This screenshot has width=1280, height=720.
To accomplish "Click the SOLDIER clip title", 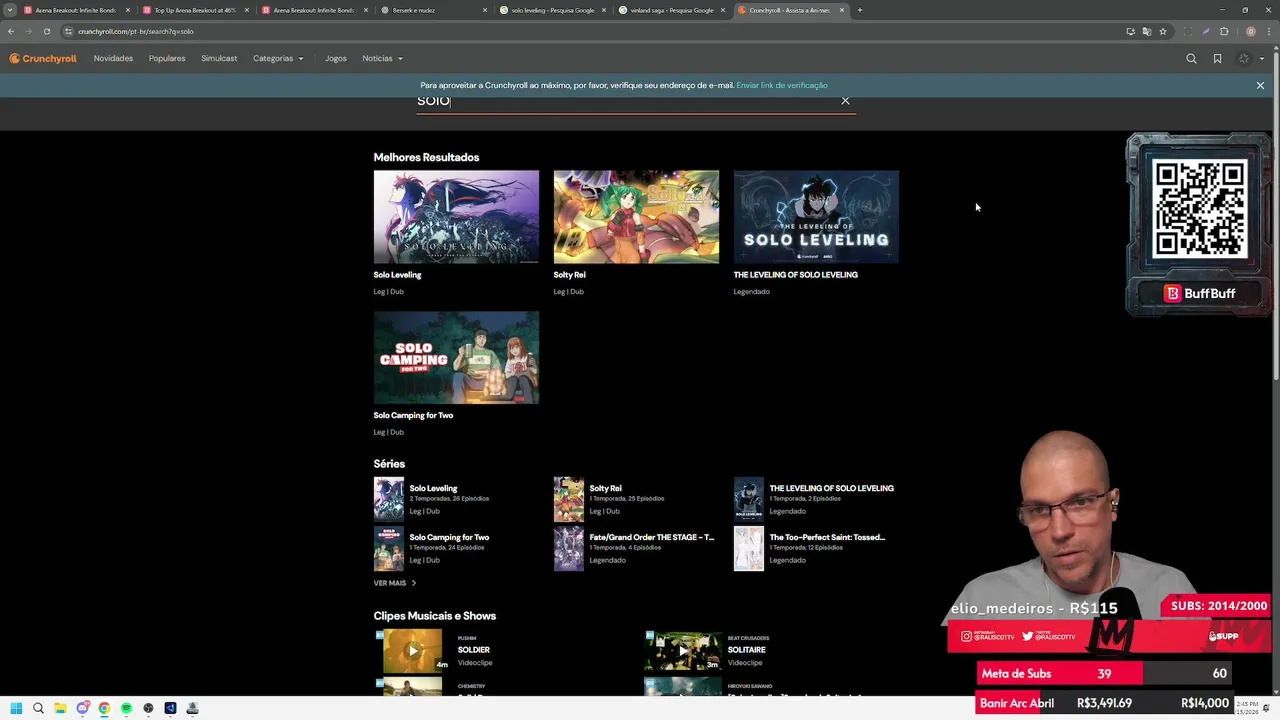I will pyautogui.click(x=474, y=650).
